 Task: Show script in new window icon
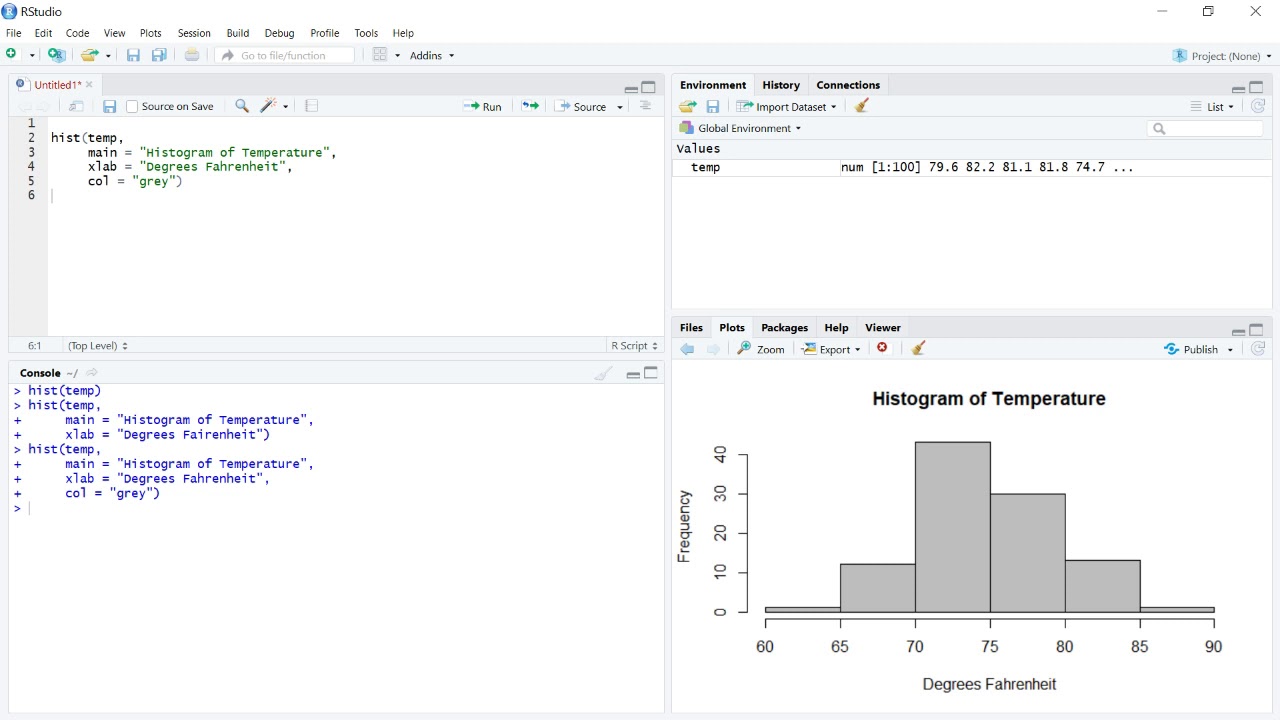click(76, 106)
